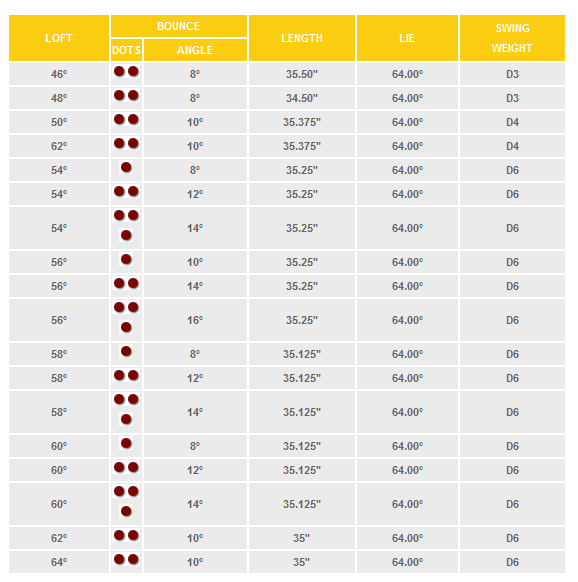Select the BOUNCE header cell

pyautogui.click(x=179, y=26)
